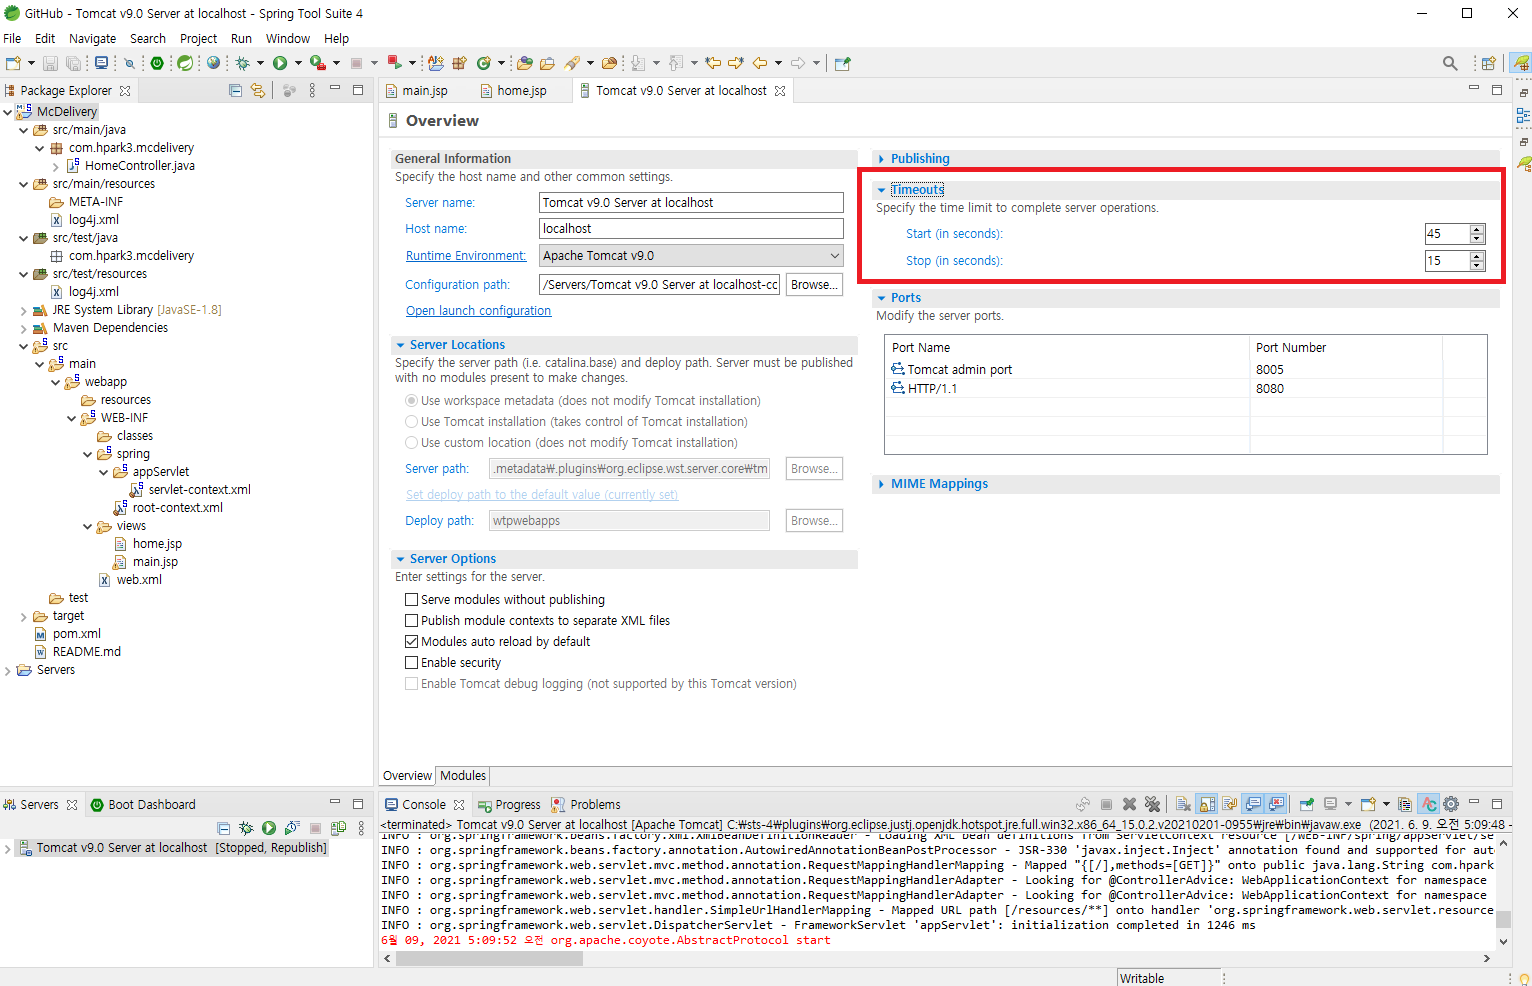Toggle Show Console When Standard Out Changes

point(1253,804)
